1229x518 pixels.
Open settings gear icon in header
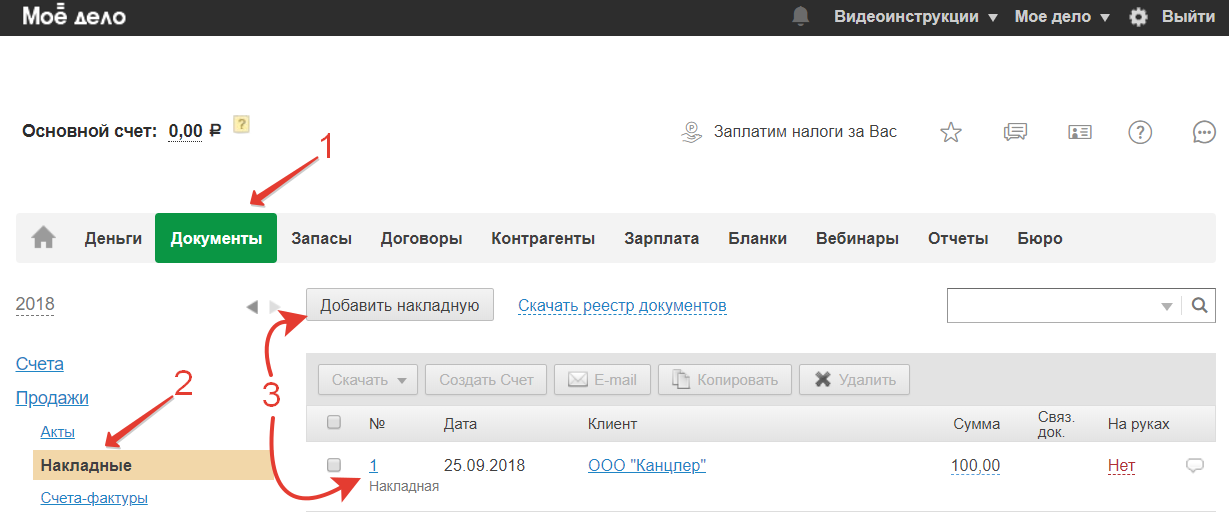pyautogui.click(x=1138, y=17)
